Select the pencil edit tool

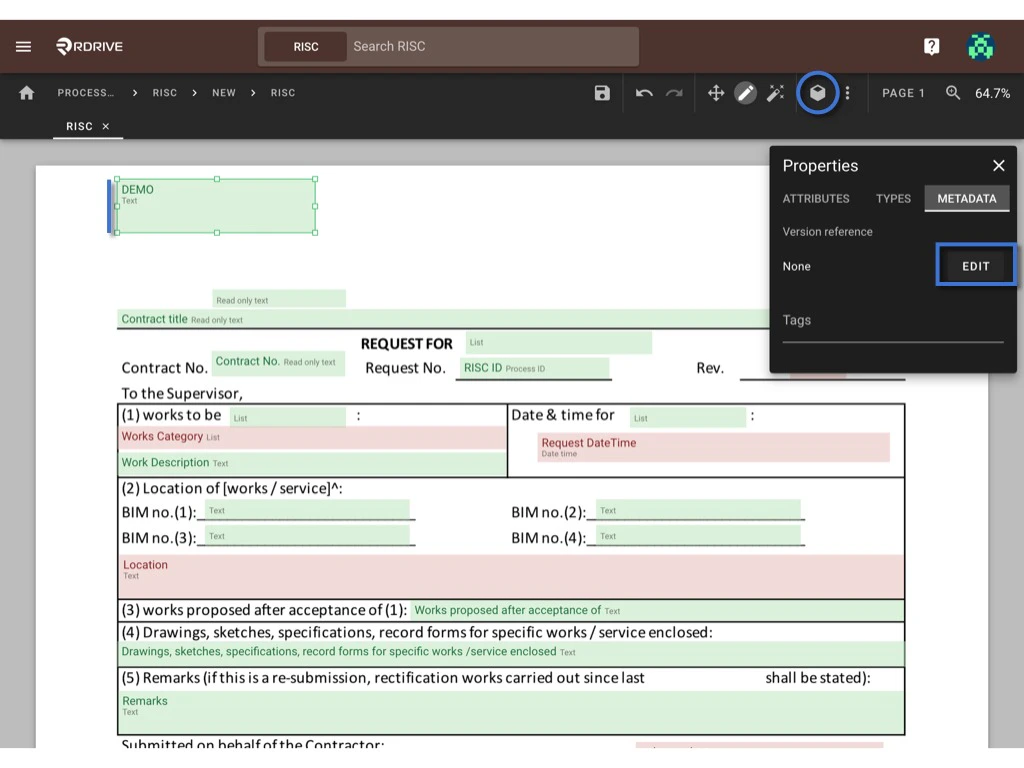click(x=745, y=92)
